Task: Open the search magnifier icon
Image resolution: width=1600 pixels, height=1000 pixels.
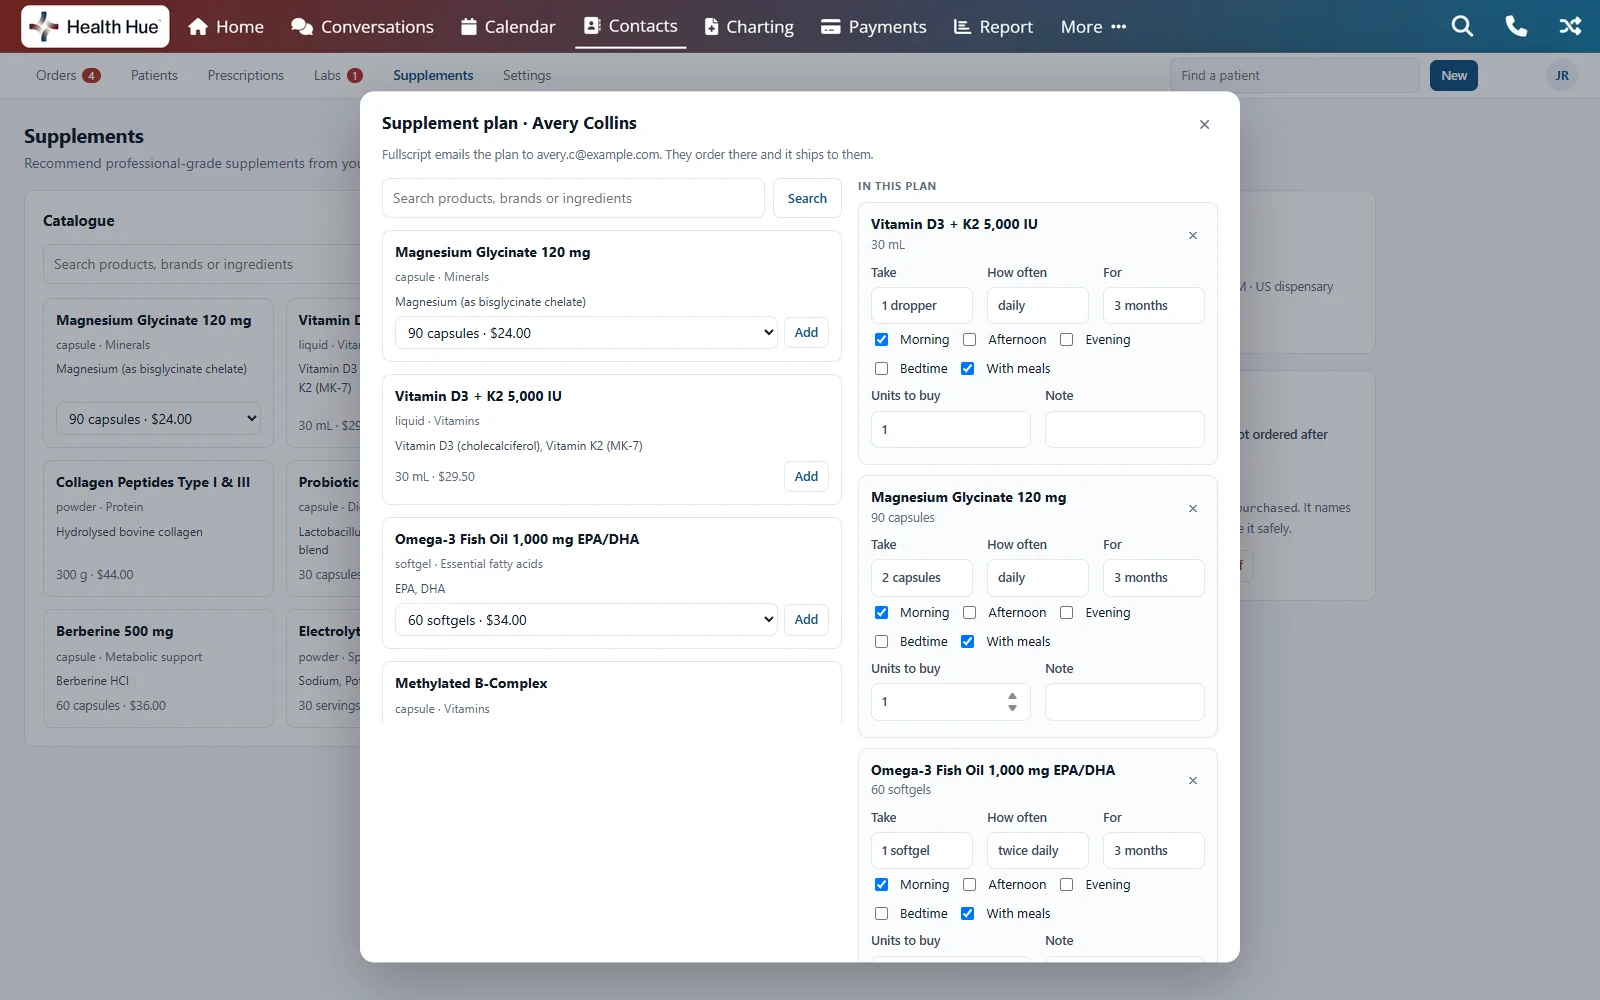Action: (x=1462, y=27)
